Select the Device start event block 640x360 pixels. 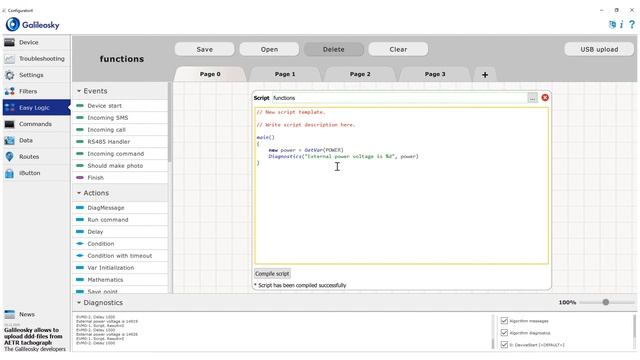coord(120,106)
